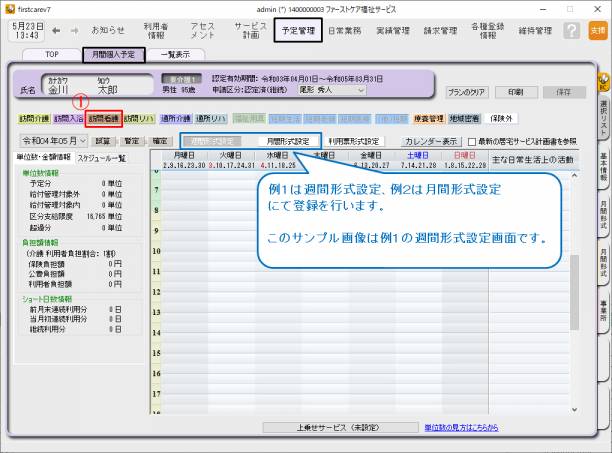Screen dimensions: 612x453
Task: Select the 通所介護 service tag
Action: [176, 119]
